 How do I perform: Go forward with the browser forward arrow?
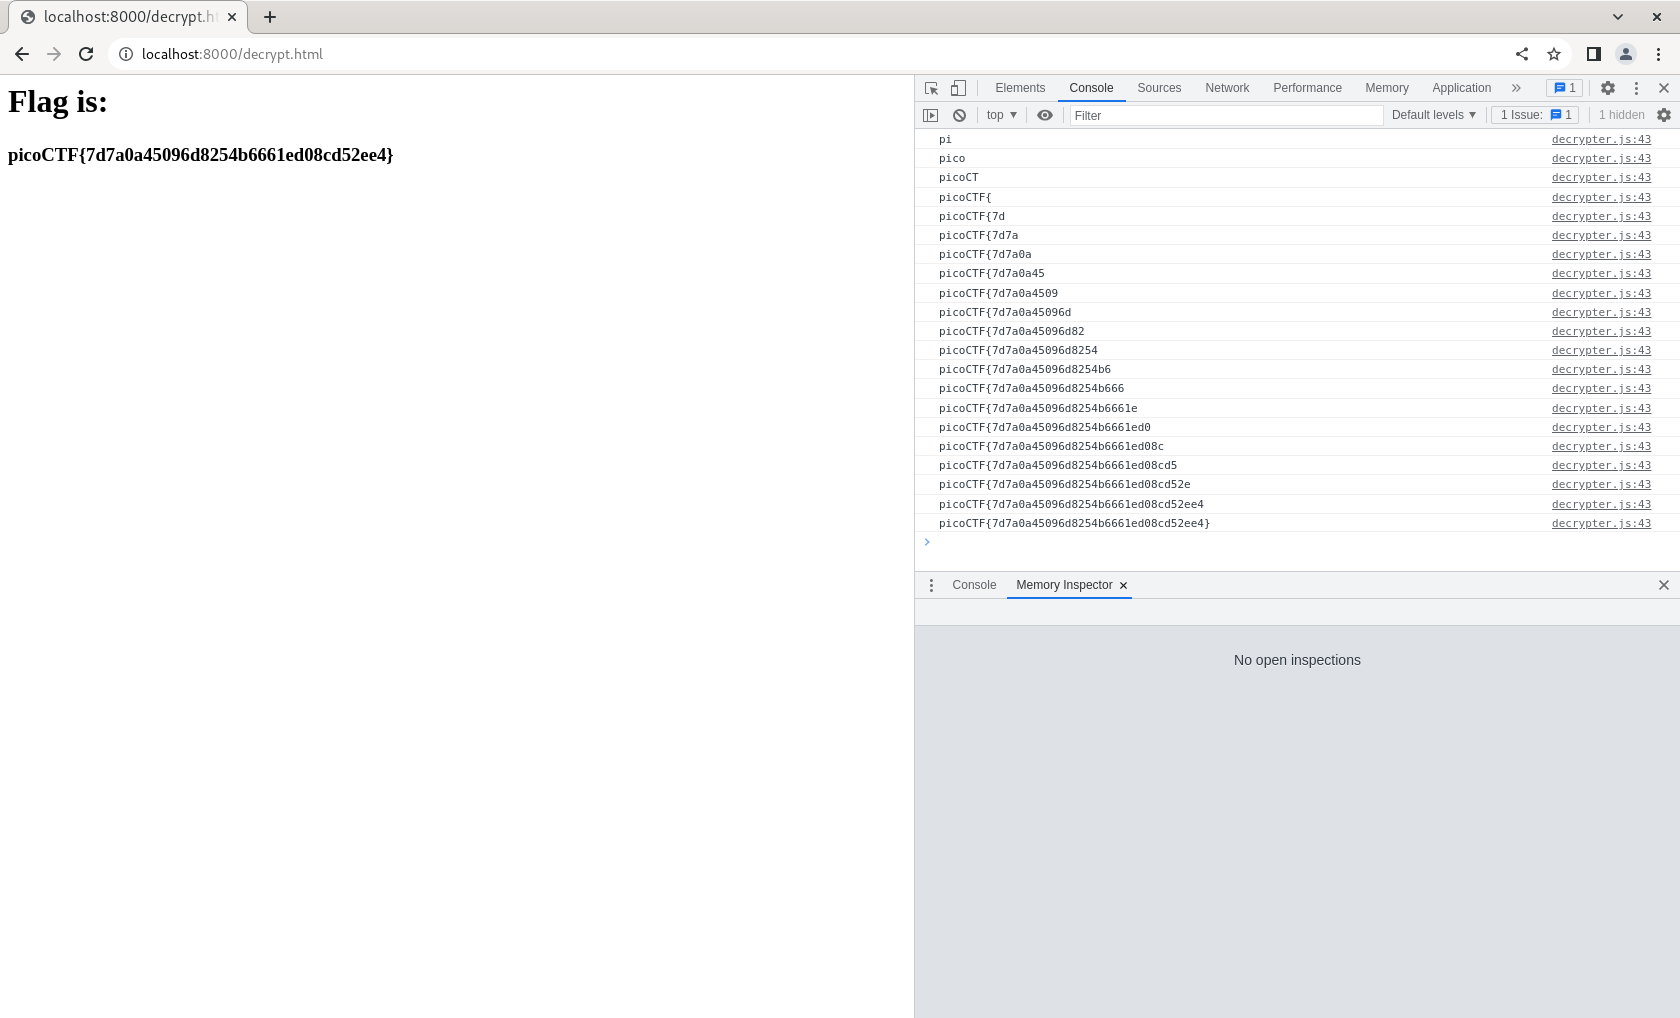(54, 54)
